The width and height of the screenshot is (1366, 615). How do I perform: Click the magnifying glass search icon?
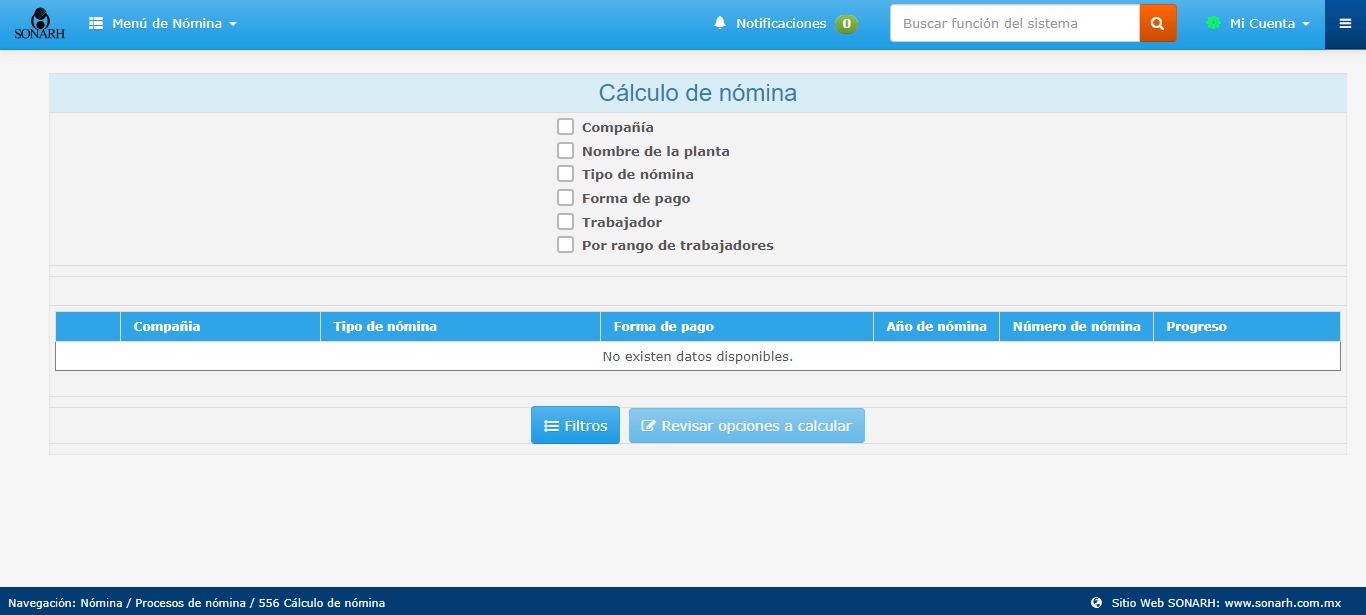tap(1157, 22)
